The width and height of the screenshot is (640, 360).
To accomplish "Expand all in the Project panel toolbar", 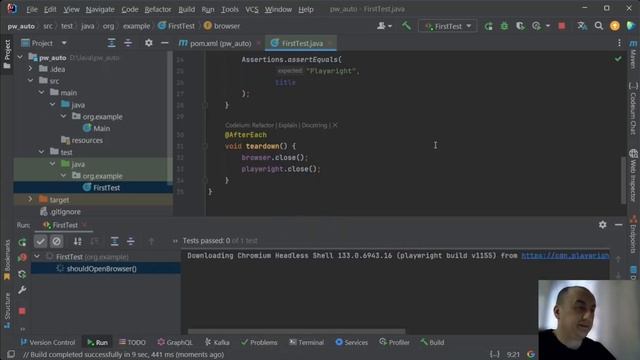I will click(111, 43).
